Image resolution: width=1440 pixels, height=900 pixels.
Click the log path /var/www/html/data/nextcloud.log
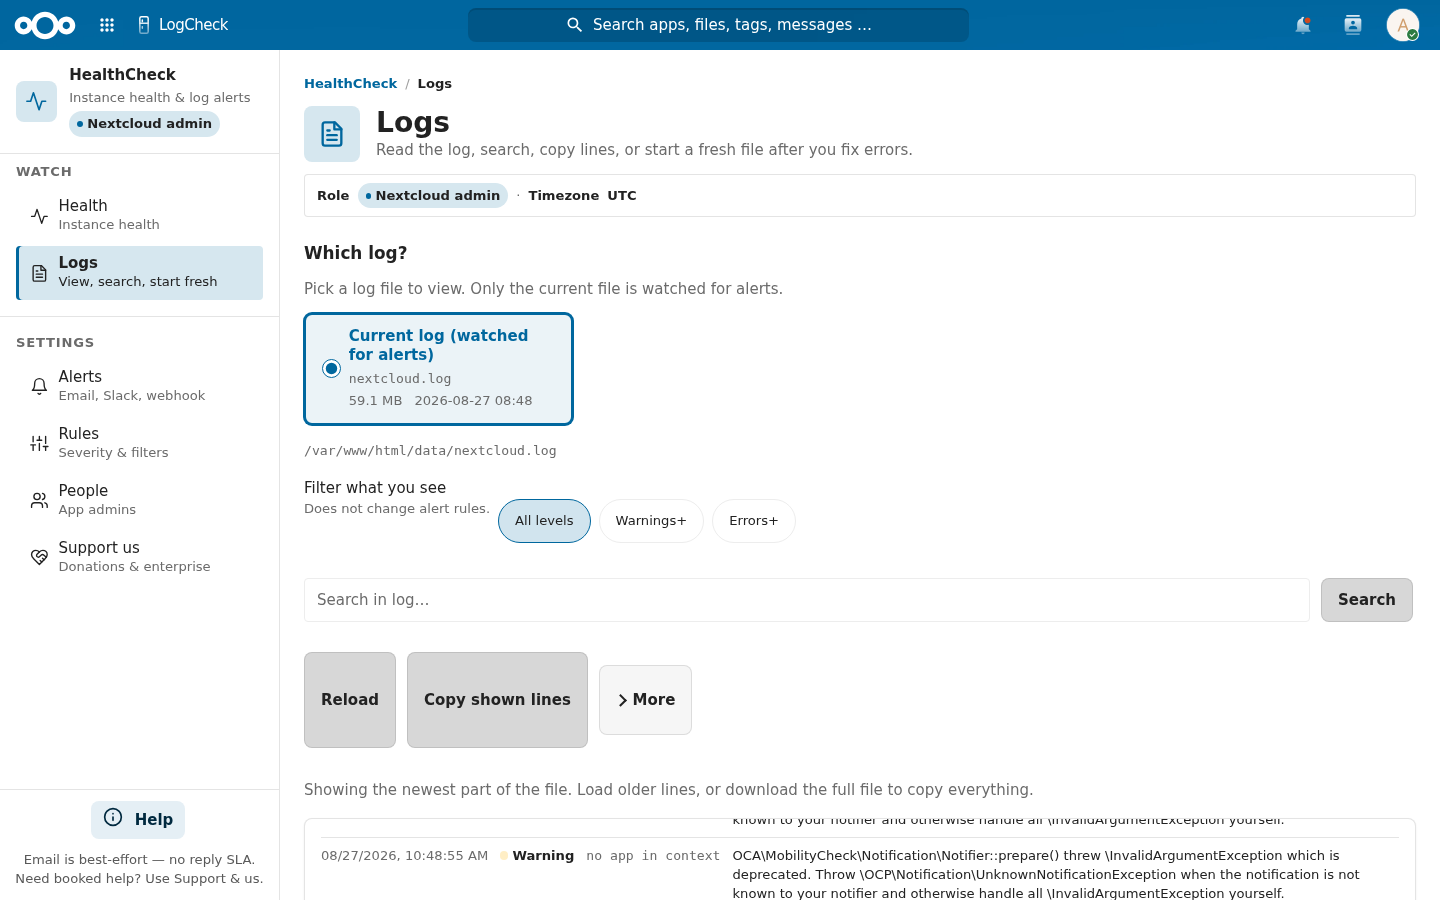pyautogui.click(x=430, y=451)
